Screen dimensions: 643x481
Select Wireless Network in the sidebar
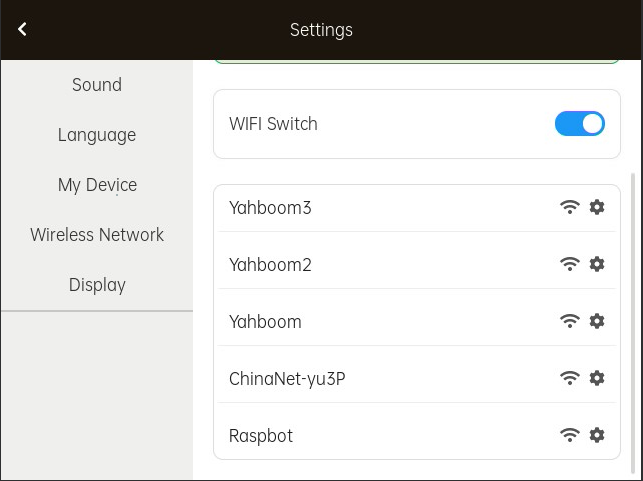97,235
